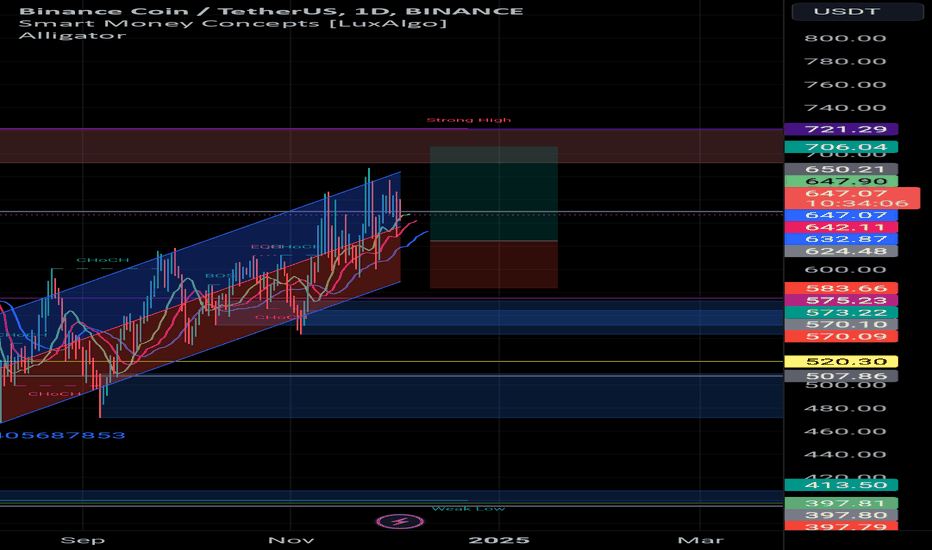Click the Nov label on the time axis

pos(291,540)
